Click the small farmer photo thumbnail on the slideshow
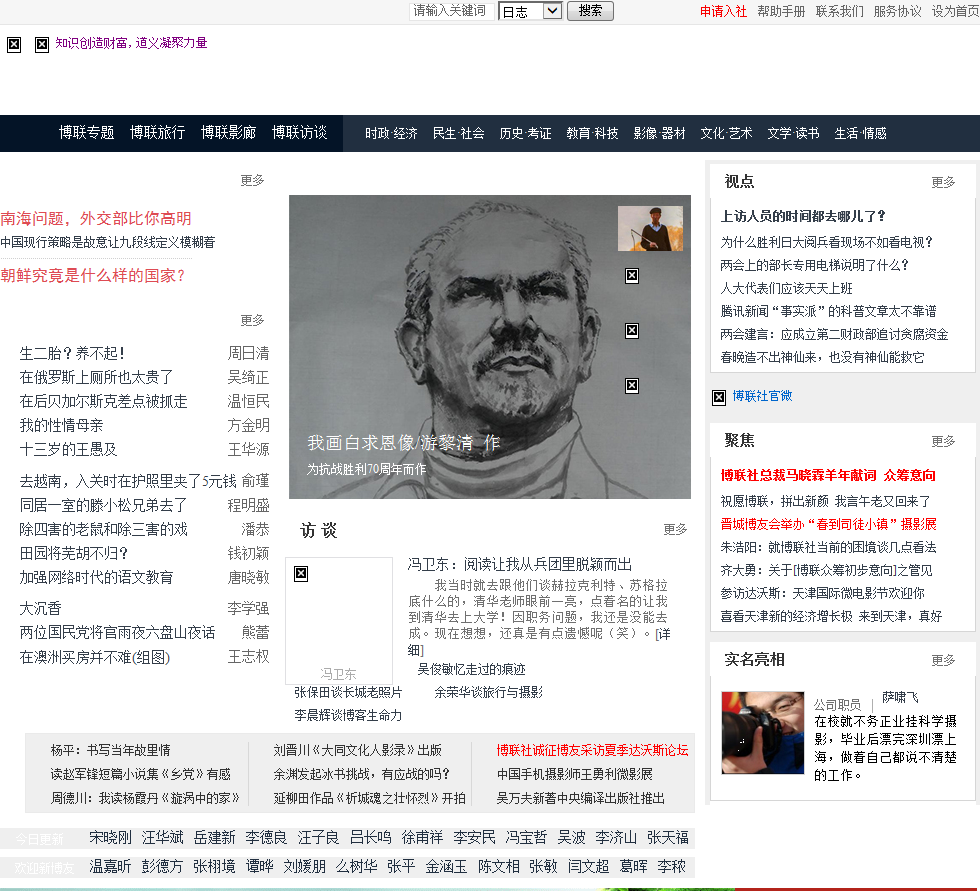This screenshot has width=980, height=891. 650,229
